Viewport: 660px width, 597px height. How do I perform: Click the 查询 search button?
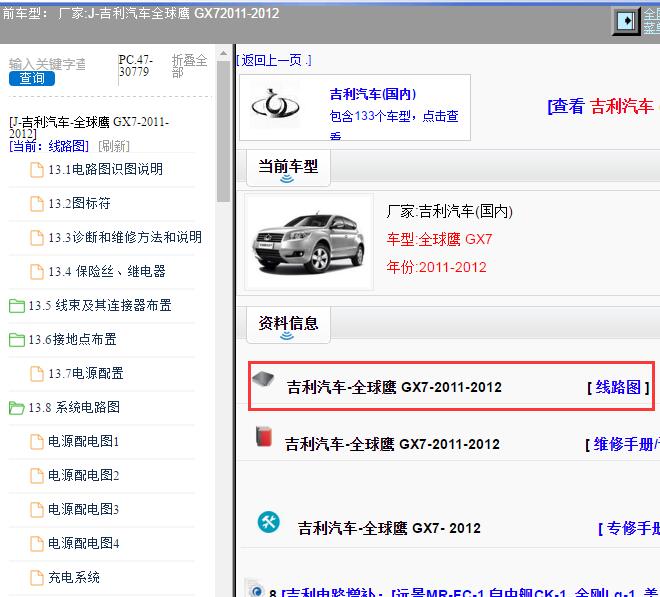click(32, 78)
